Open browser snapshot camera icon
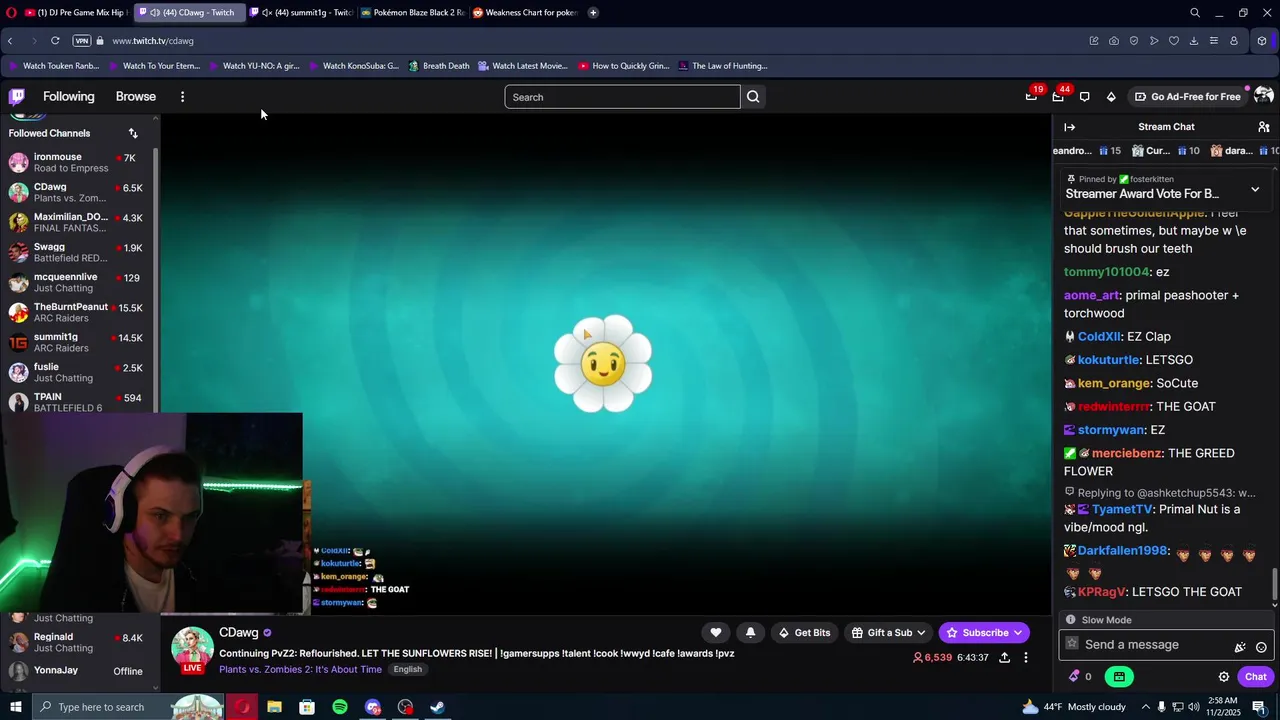1280x720 pixels. 1114,41
